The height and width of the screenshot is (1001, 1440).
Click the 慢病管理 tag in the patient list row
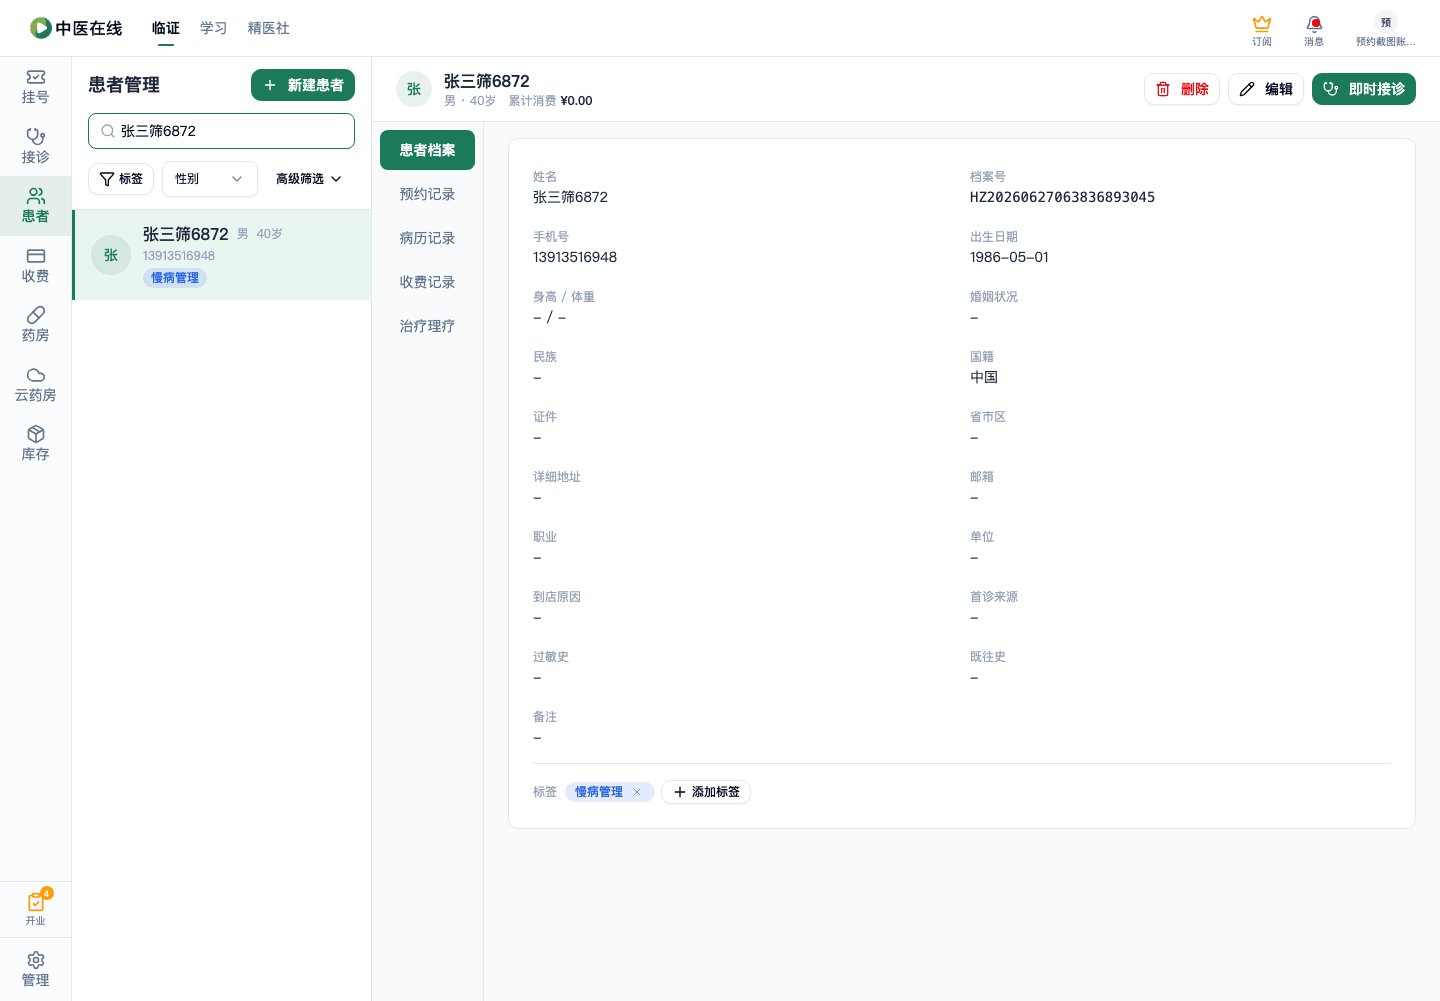coord(175,278)
